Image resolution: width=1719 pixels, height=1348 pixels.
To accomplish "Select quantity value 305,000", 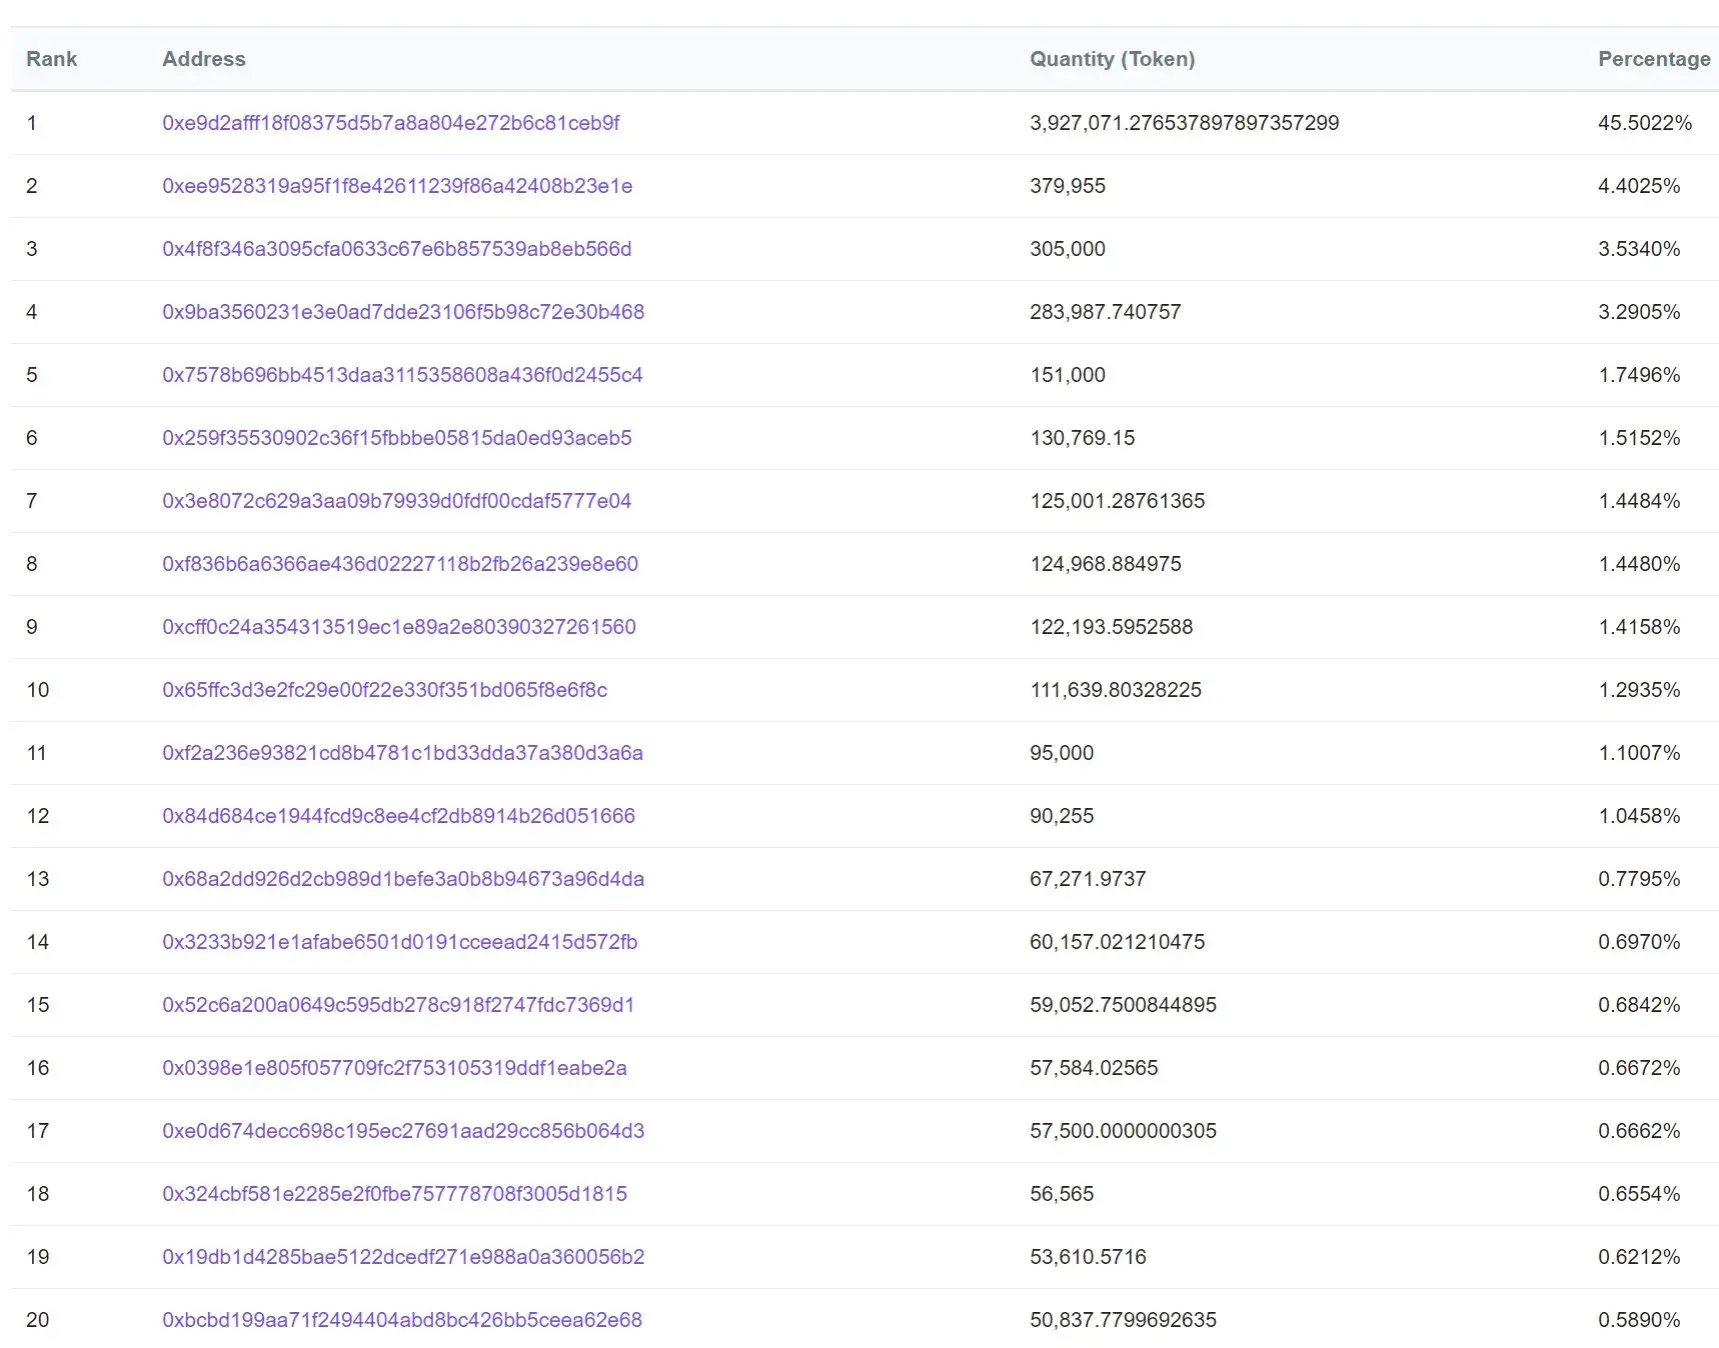I will tap(1068, 249).
